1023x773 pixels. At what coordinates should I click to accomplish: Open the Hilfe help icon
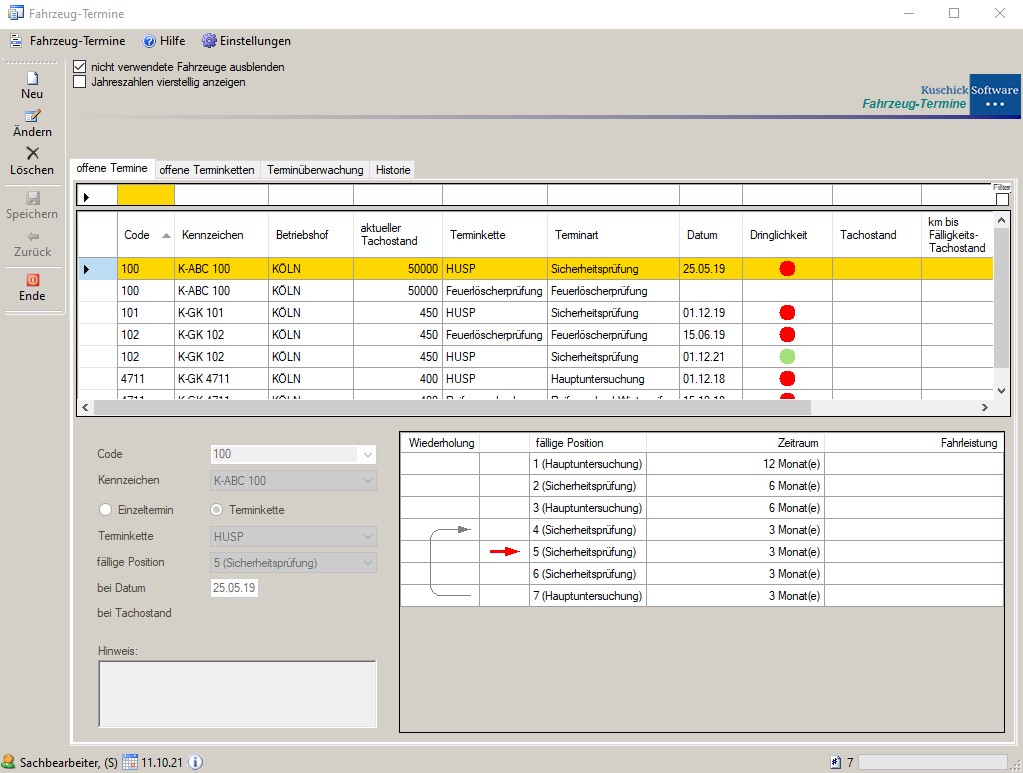pyautogui.click(x=150, y=41)
